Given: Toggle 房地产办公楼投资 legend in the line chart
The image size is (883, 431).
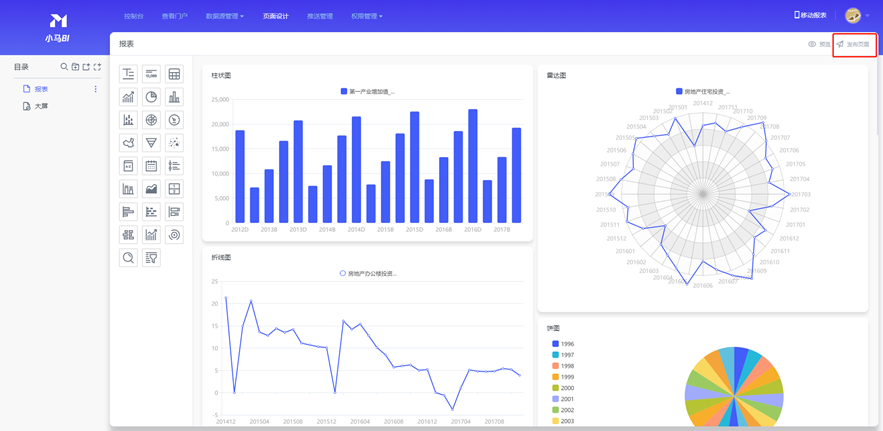Looking at the screenshot, I should (368, 273).
